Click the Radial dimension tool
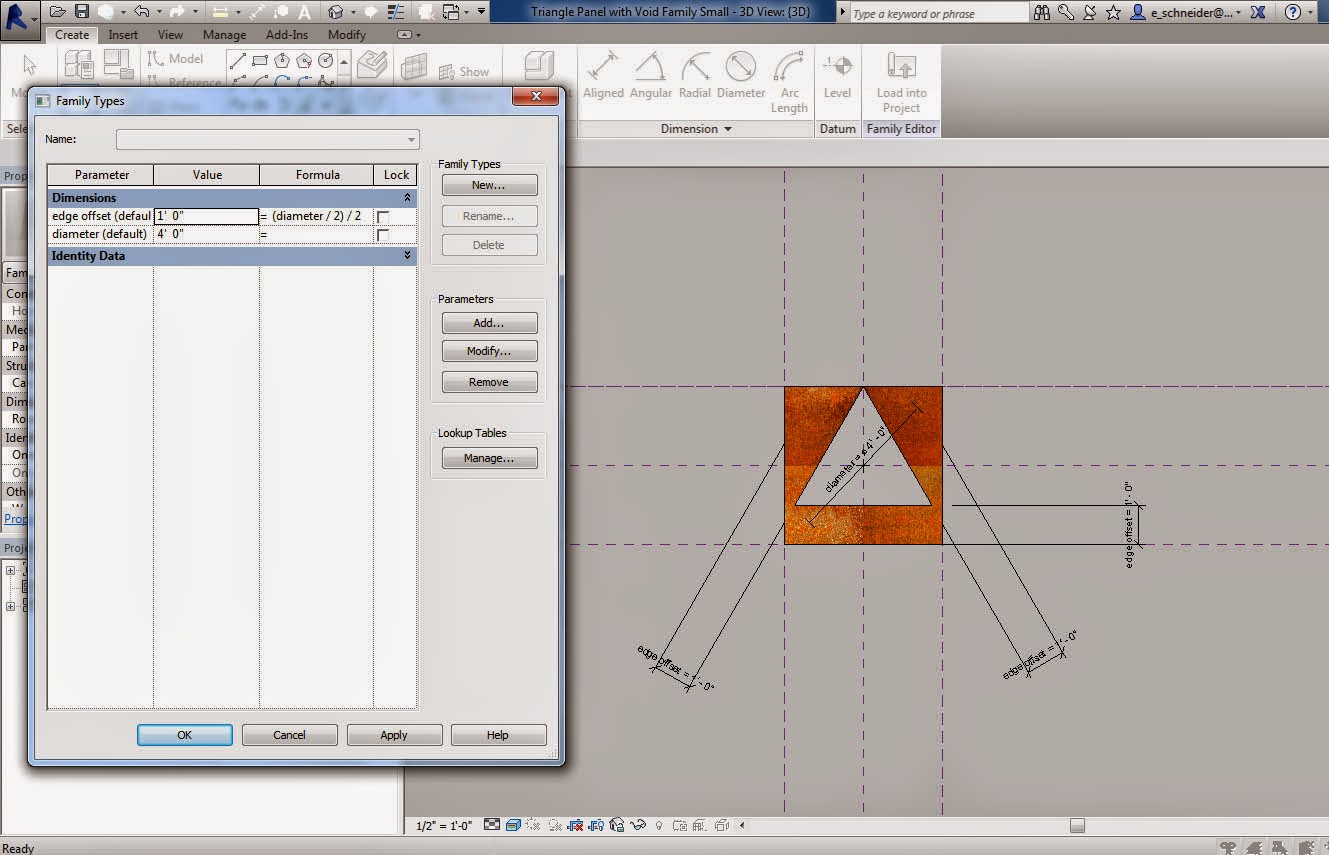This screenshot has width=1329, height=855. point(695,76)
